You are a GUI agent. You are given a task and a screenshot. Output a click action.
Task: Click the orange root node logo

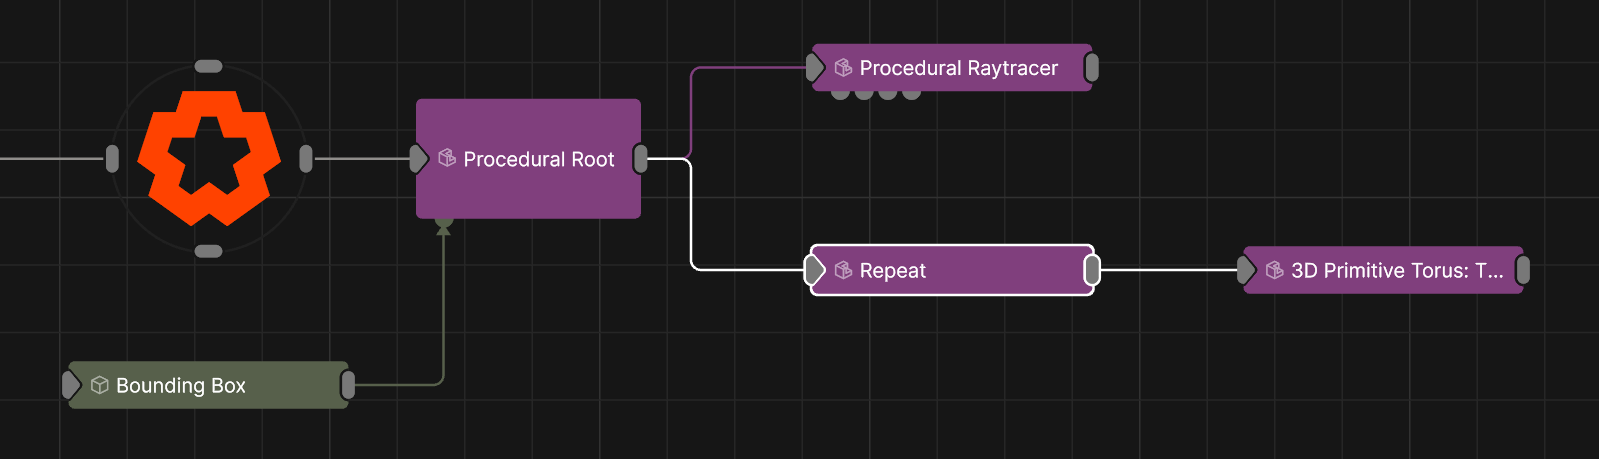pyautogui.click(x=208, y=158)
